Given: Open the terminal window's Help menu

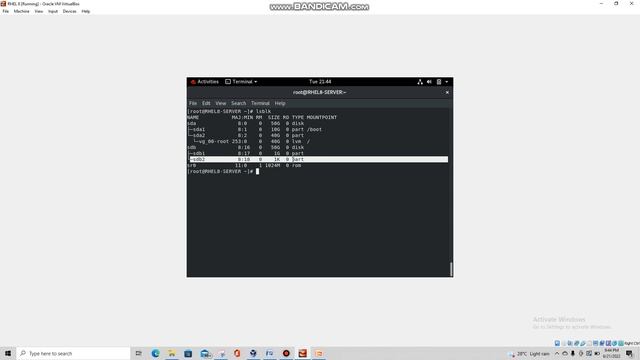Looking at the screenshot, I should point(280,103).
